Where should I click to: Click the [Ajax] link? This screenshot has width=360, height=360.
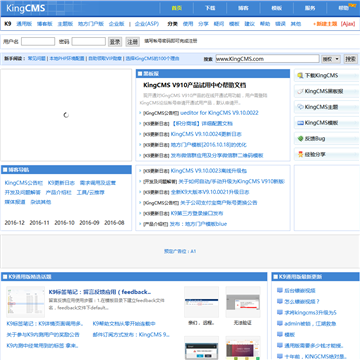pyautogui.click(x=348, y=24)
